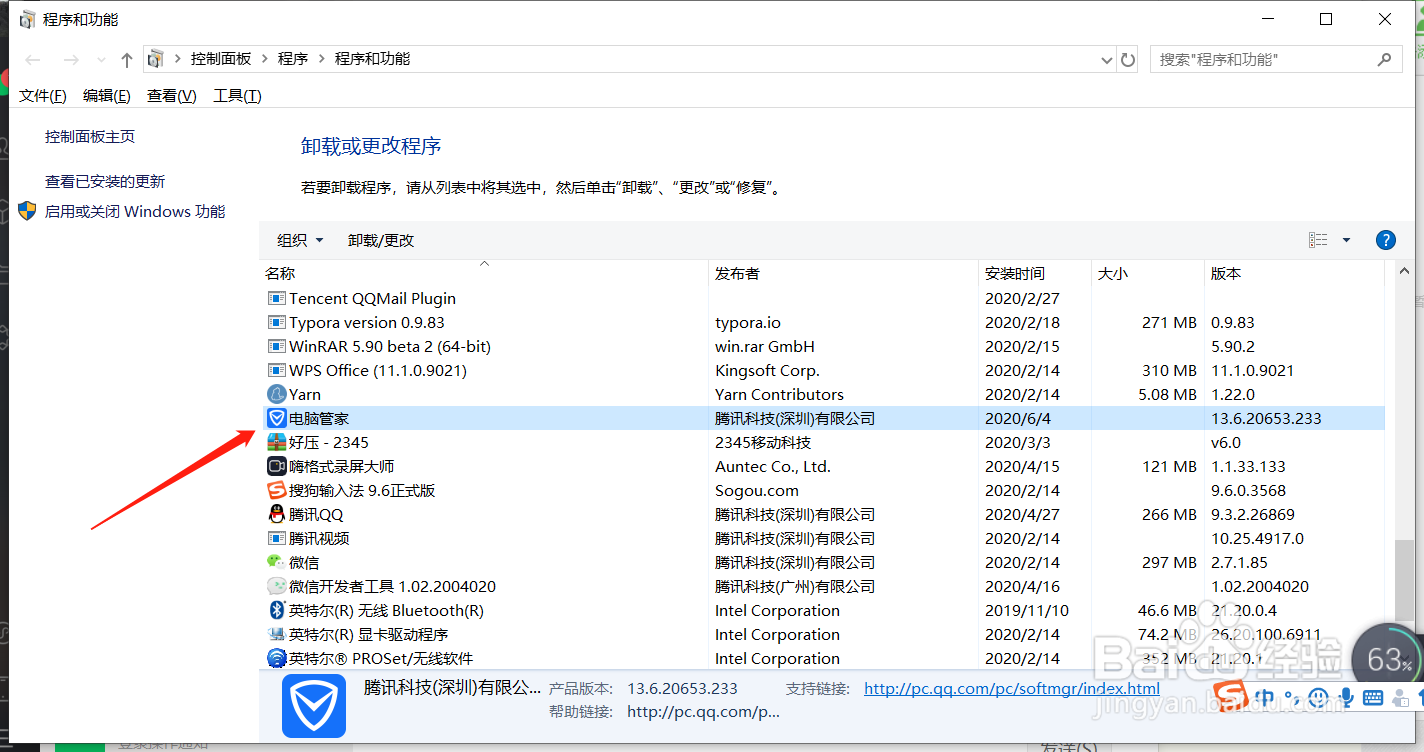Click the 英特尔 显卡驱动程序 icon
1424x752 pixels.
(x=277, y=635)
